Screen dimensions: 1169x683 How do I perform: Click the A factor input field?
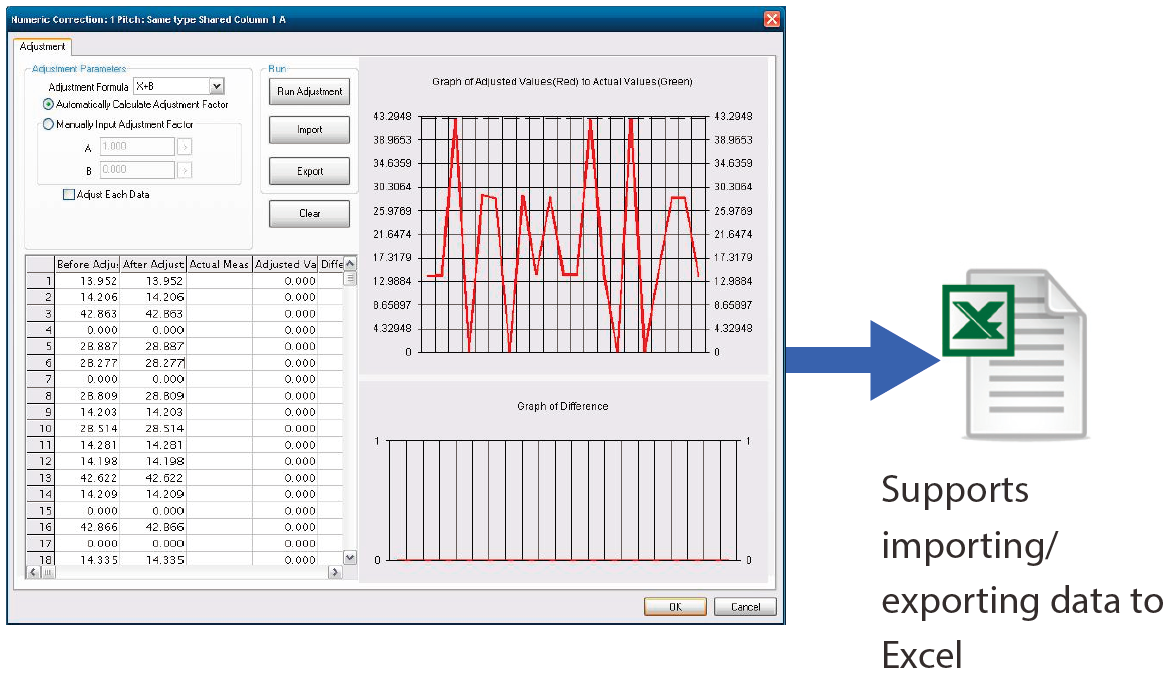137,147
